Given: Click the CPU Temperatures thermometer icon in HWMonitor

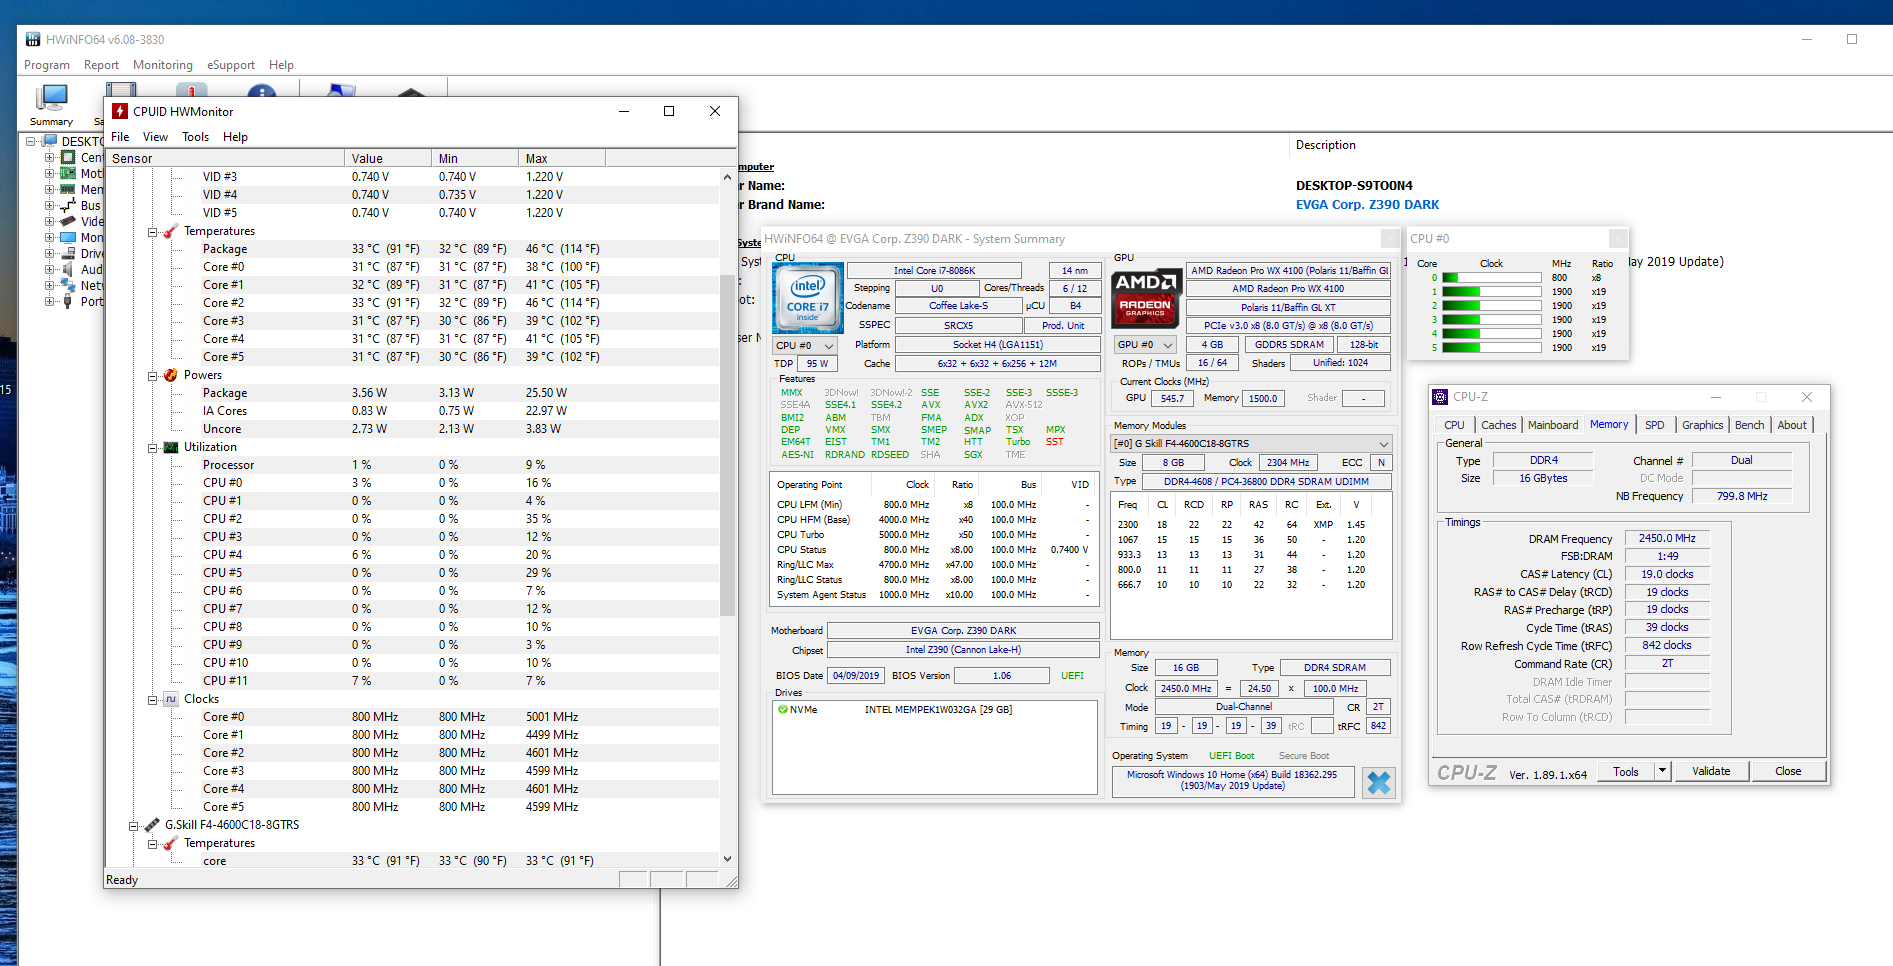Looking at the screenshot, I should click(x=171, y=231).
